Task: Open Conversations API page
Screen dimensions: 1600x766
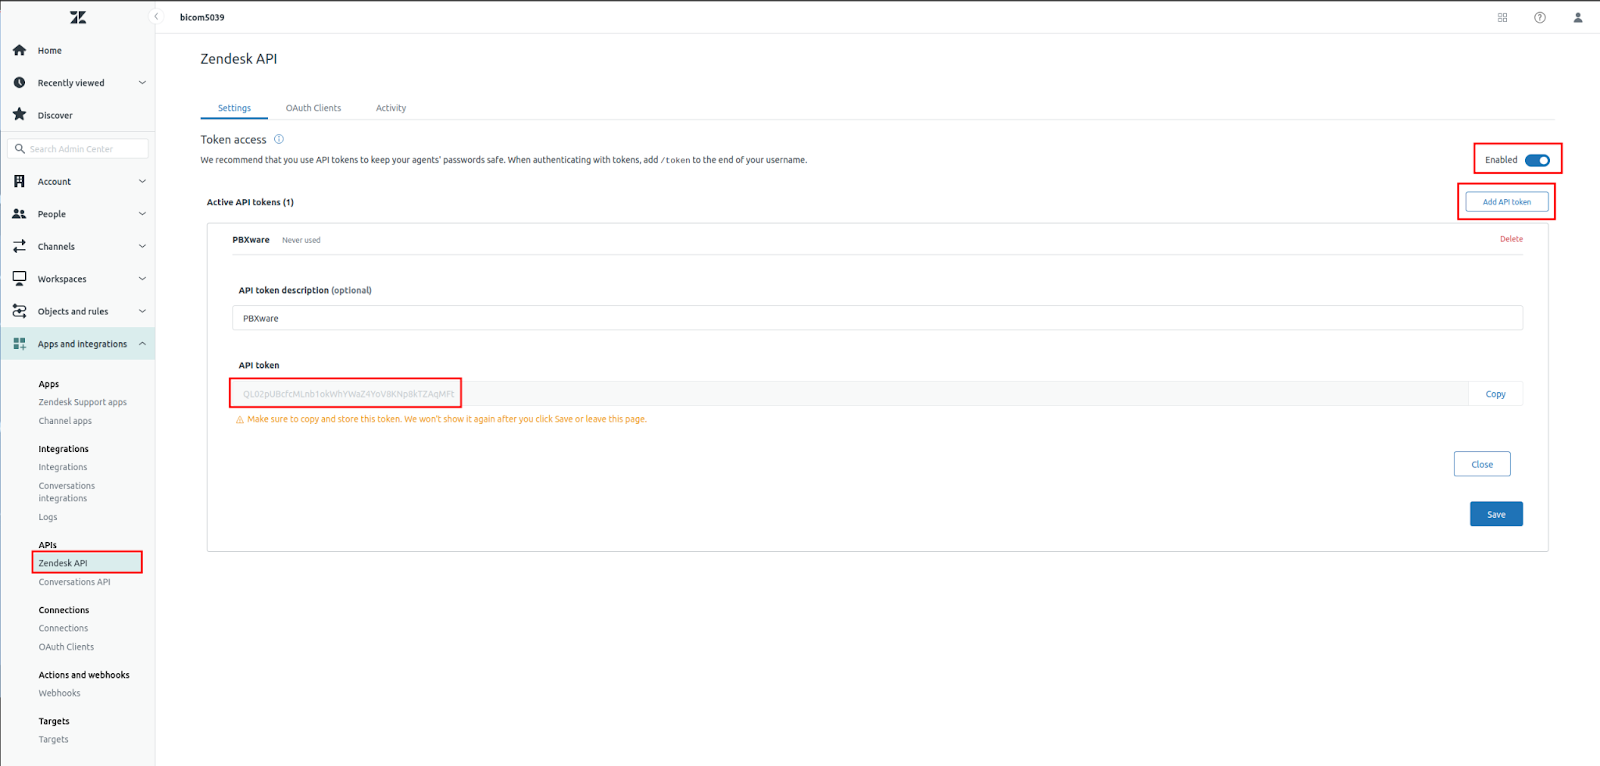Action: (75, 582)
